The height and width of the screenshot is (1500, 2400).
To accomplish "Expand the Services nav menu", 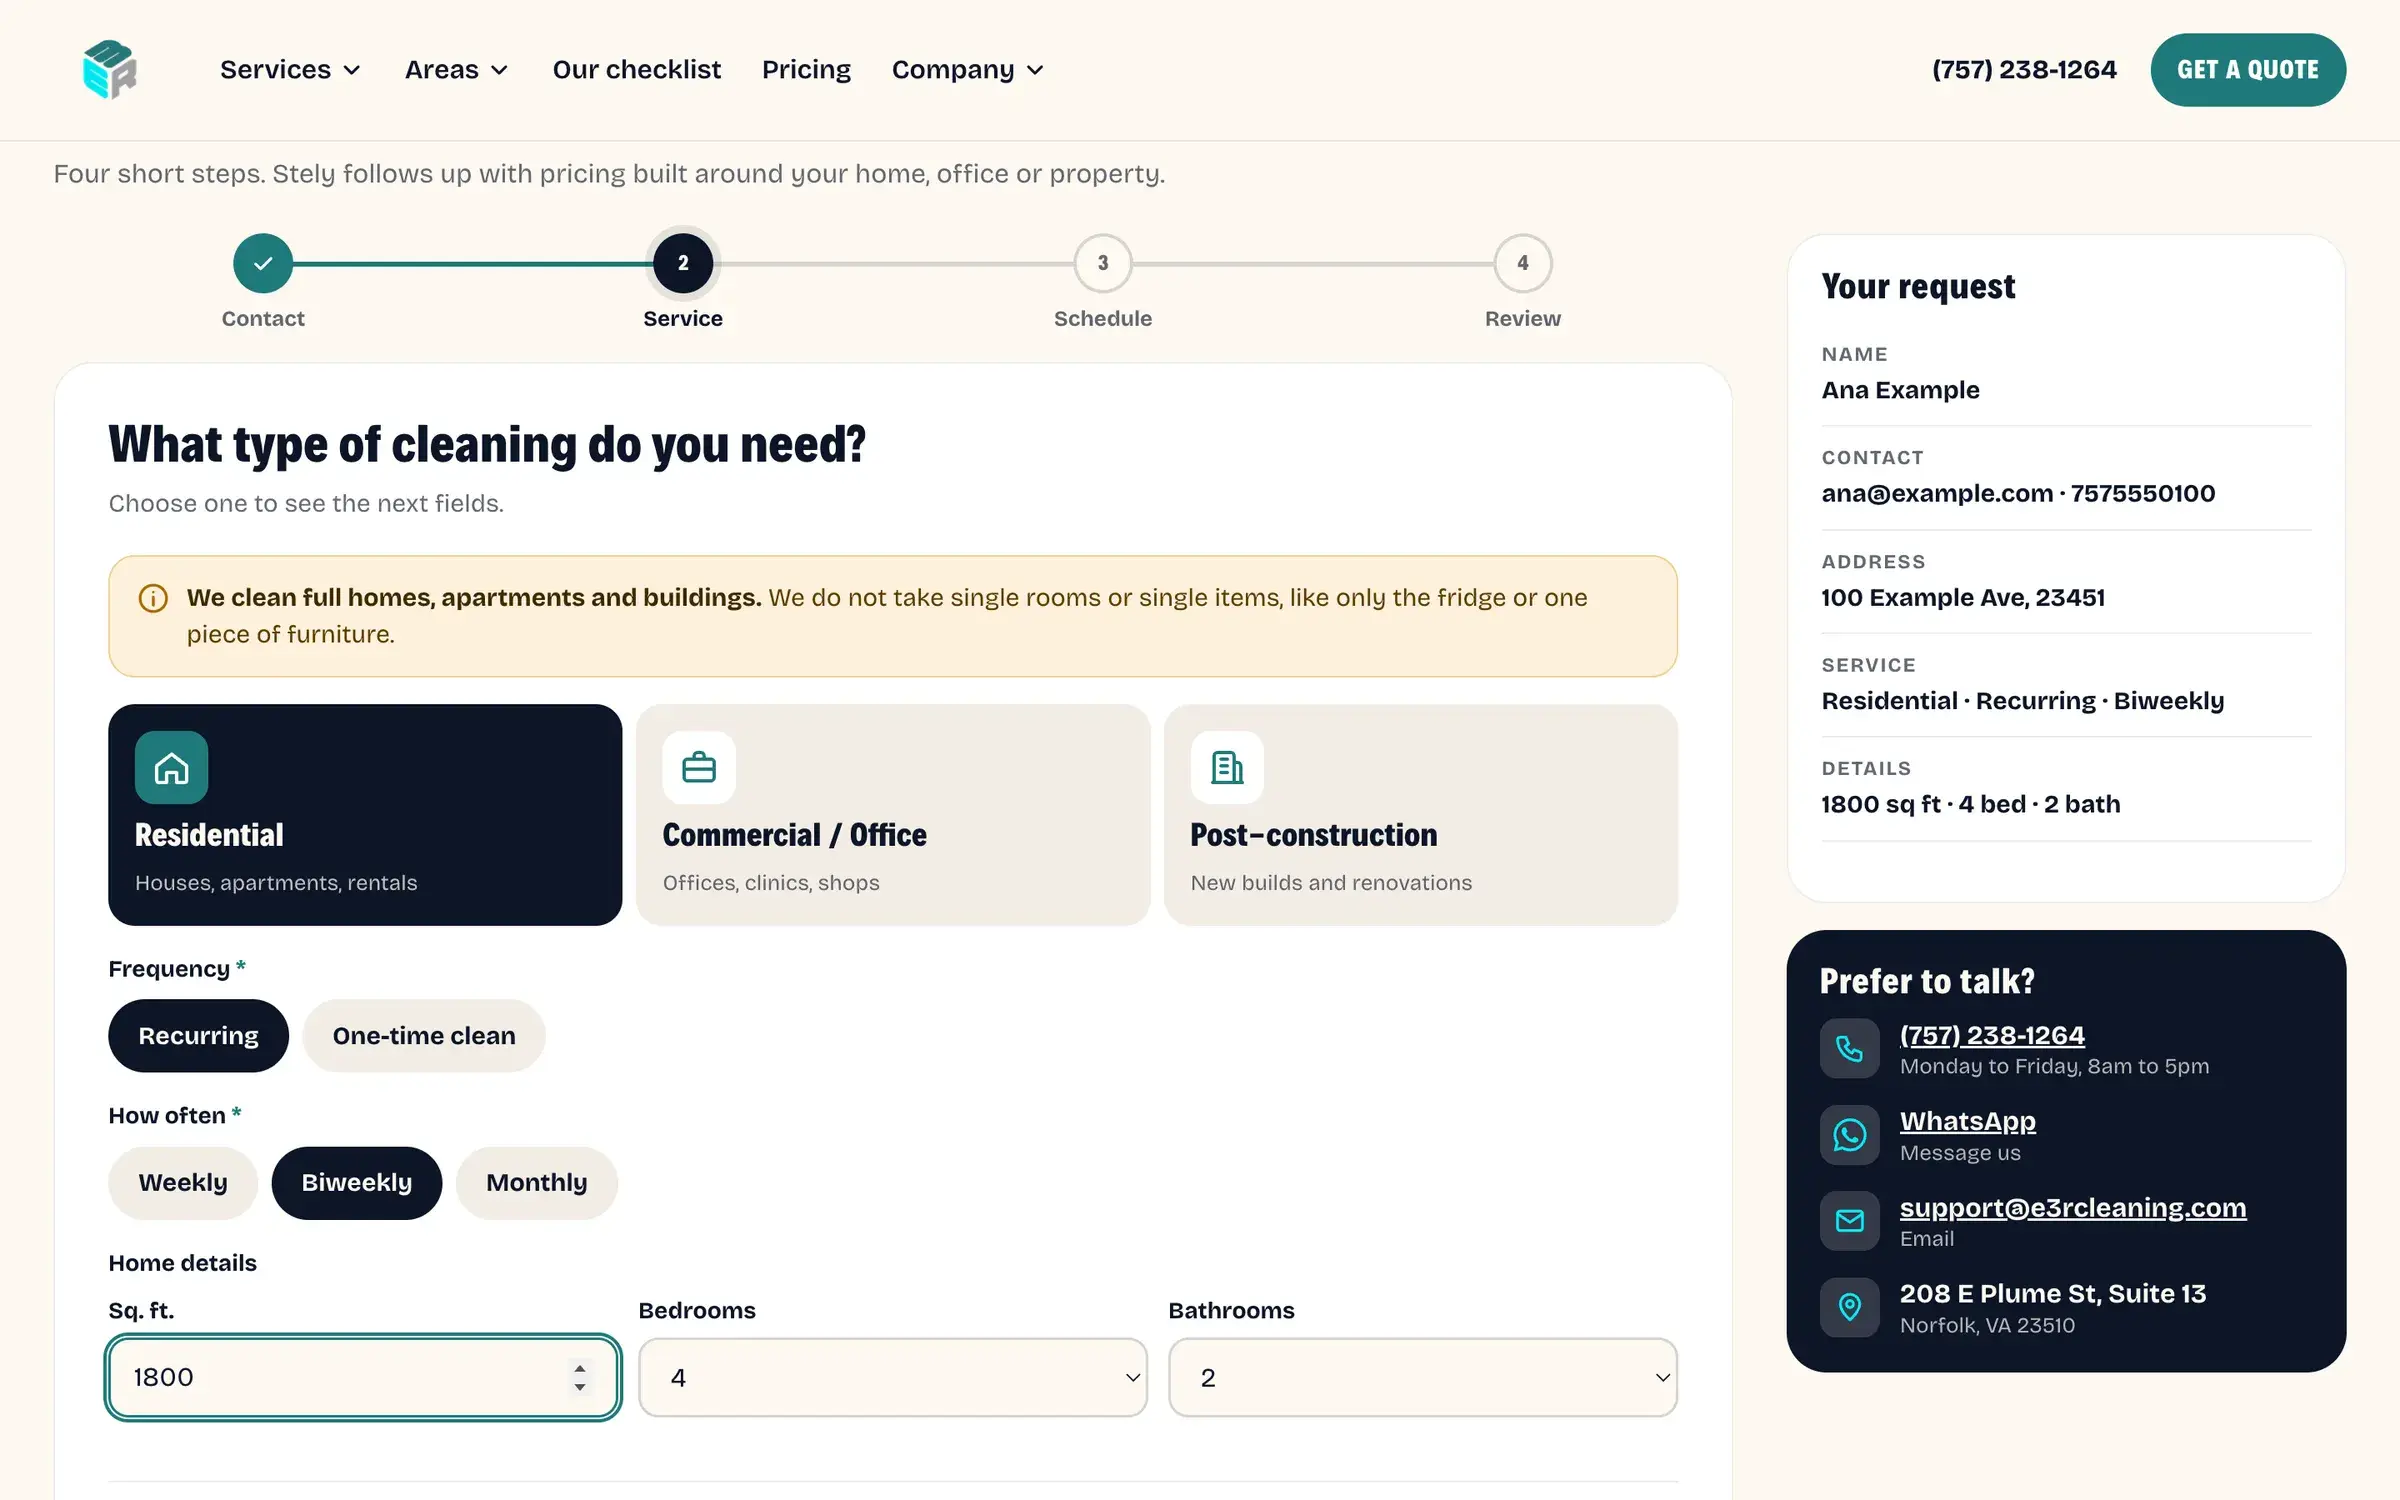I will (x=290, y=69).
